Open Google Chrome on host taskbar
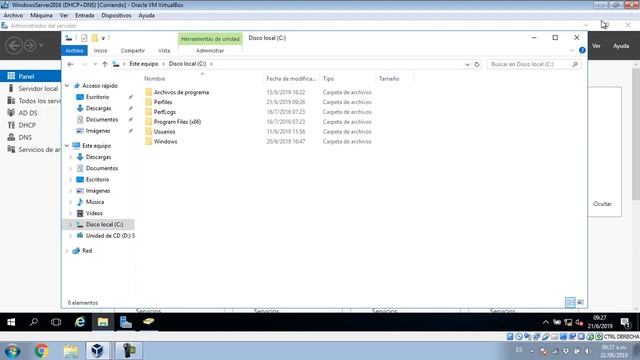 (x=41, y=351)
